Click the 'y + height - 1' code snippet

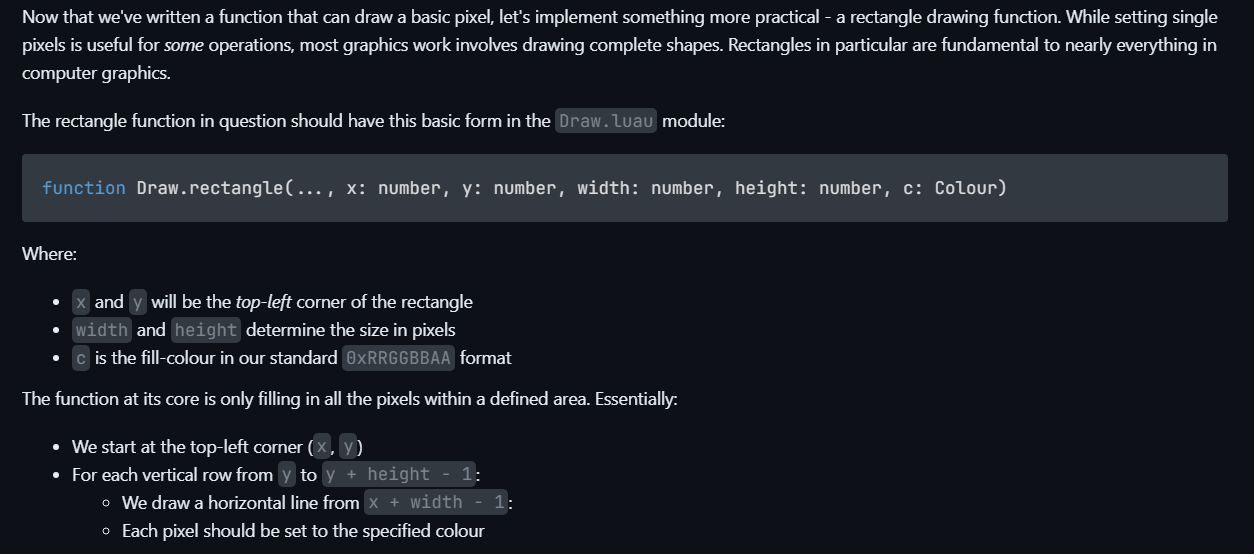[398, 475]
